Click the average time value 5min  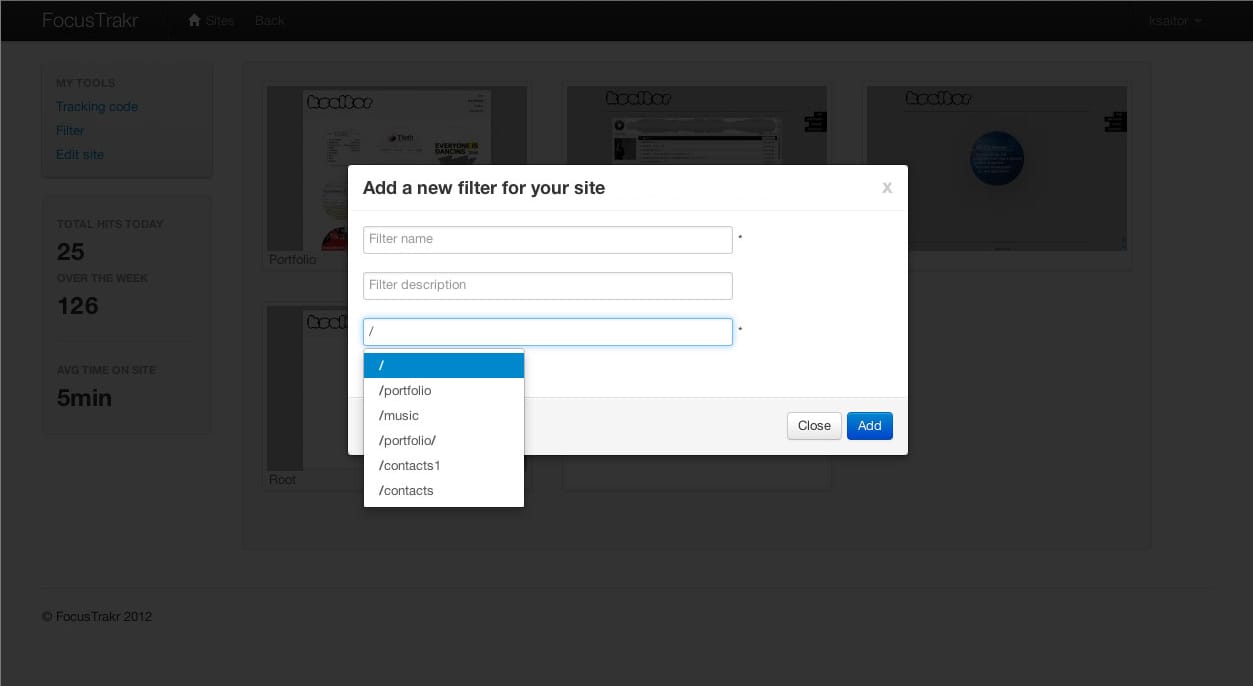[x=84, y=398]
